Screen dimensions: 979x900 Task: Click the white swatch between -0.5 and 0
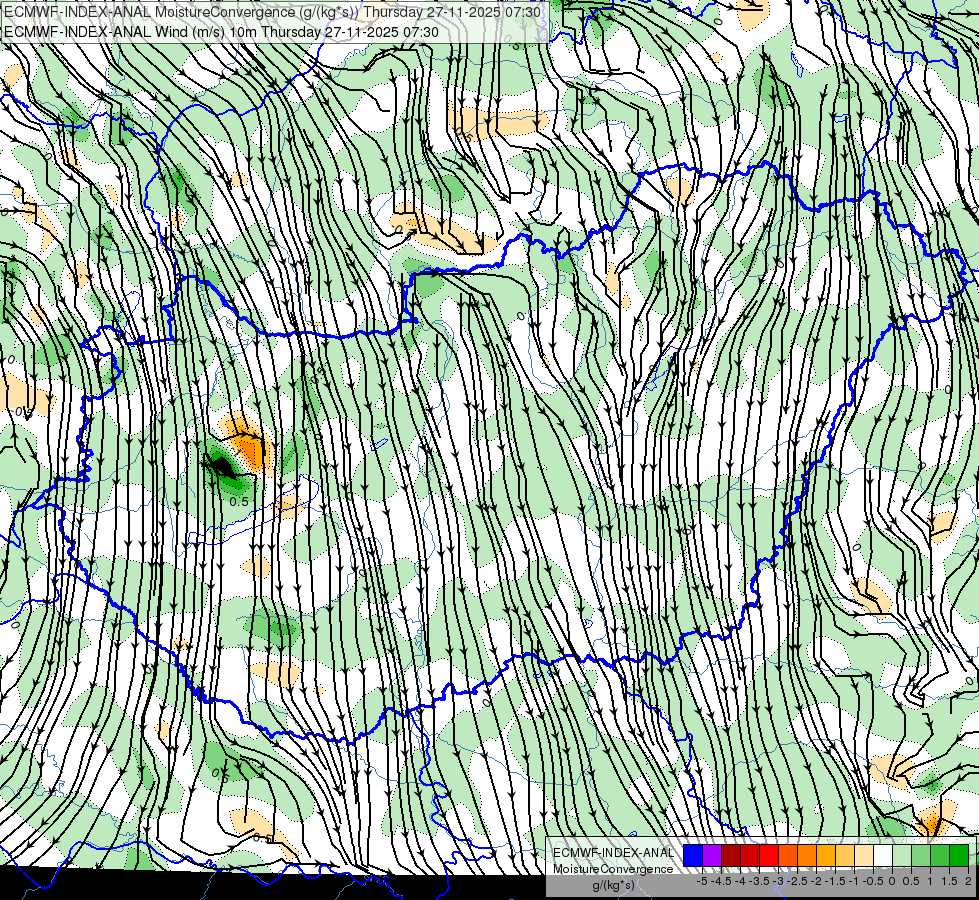883,855
